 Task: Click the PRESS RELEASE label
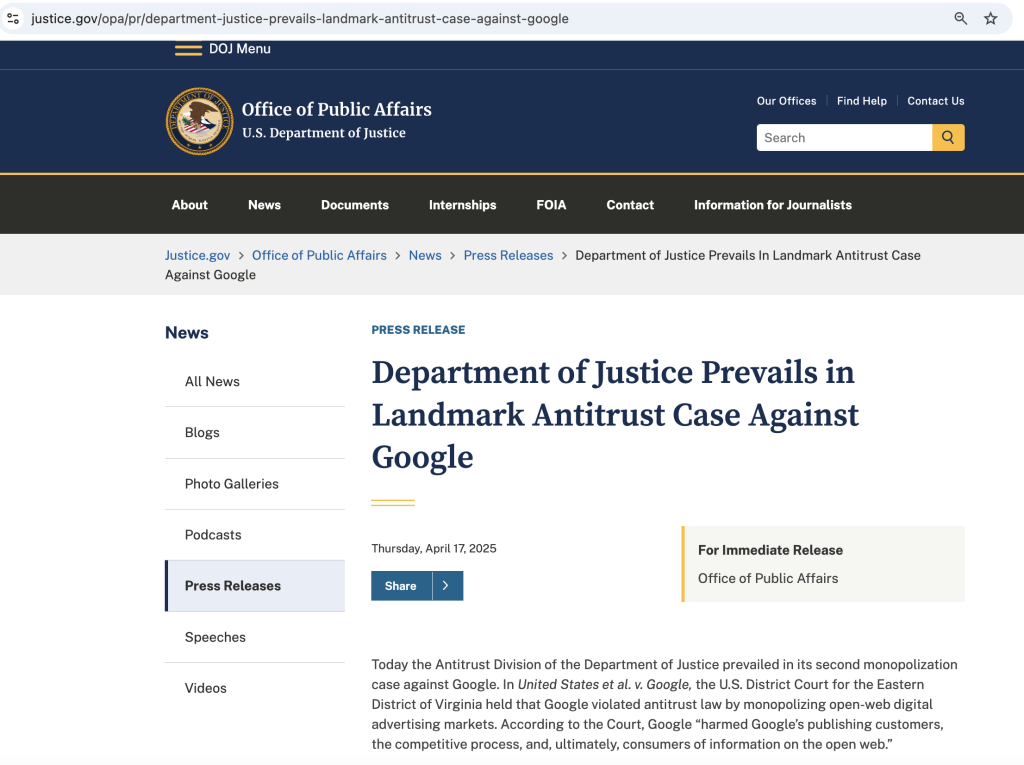click(418, 330)
